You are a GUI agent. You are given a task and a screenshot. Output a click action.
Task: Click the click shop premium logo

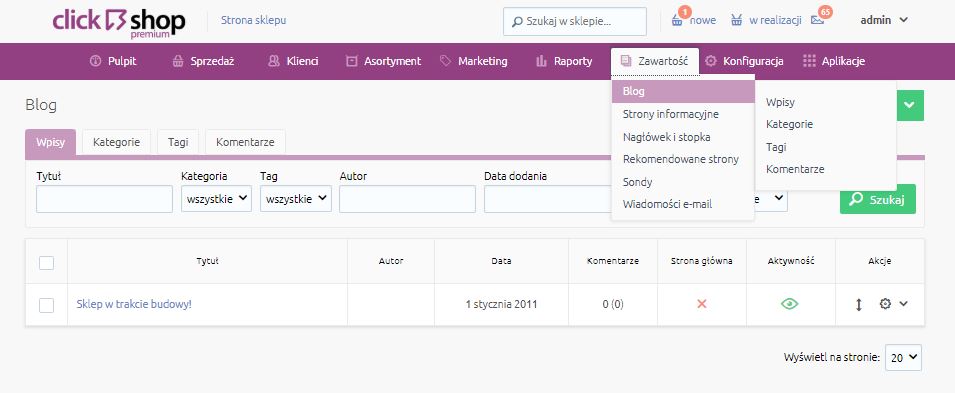point(119,22)
